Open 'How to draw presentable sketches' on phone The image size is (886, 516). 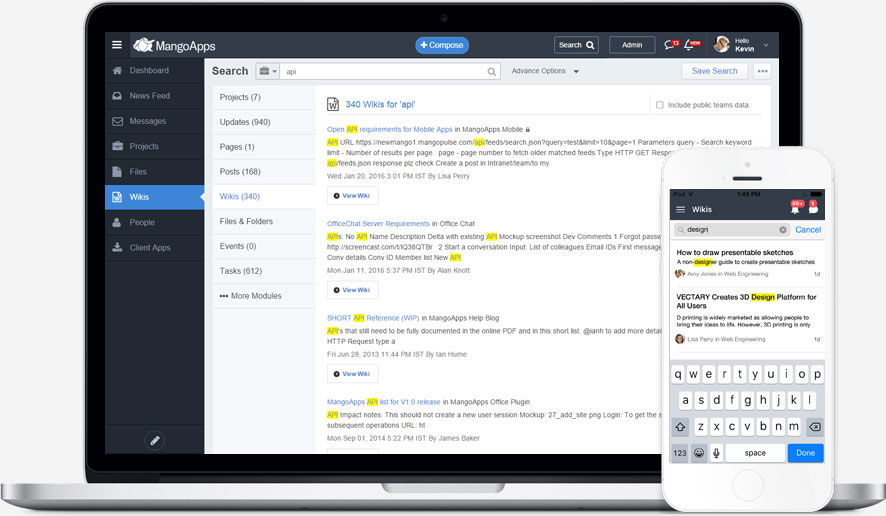tap(735, 253)
